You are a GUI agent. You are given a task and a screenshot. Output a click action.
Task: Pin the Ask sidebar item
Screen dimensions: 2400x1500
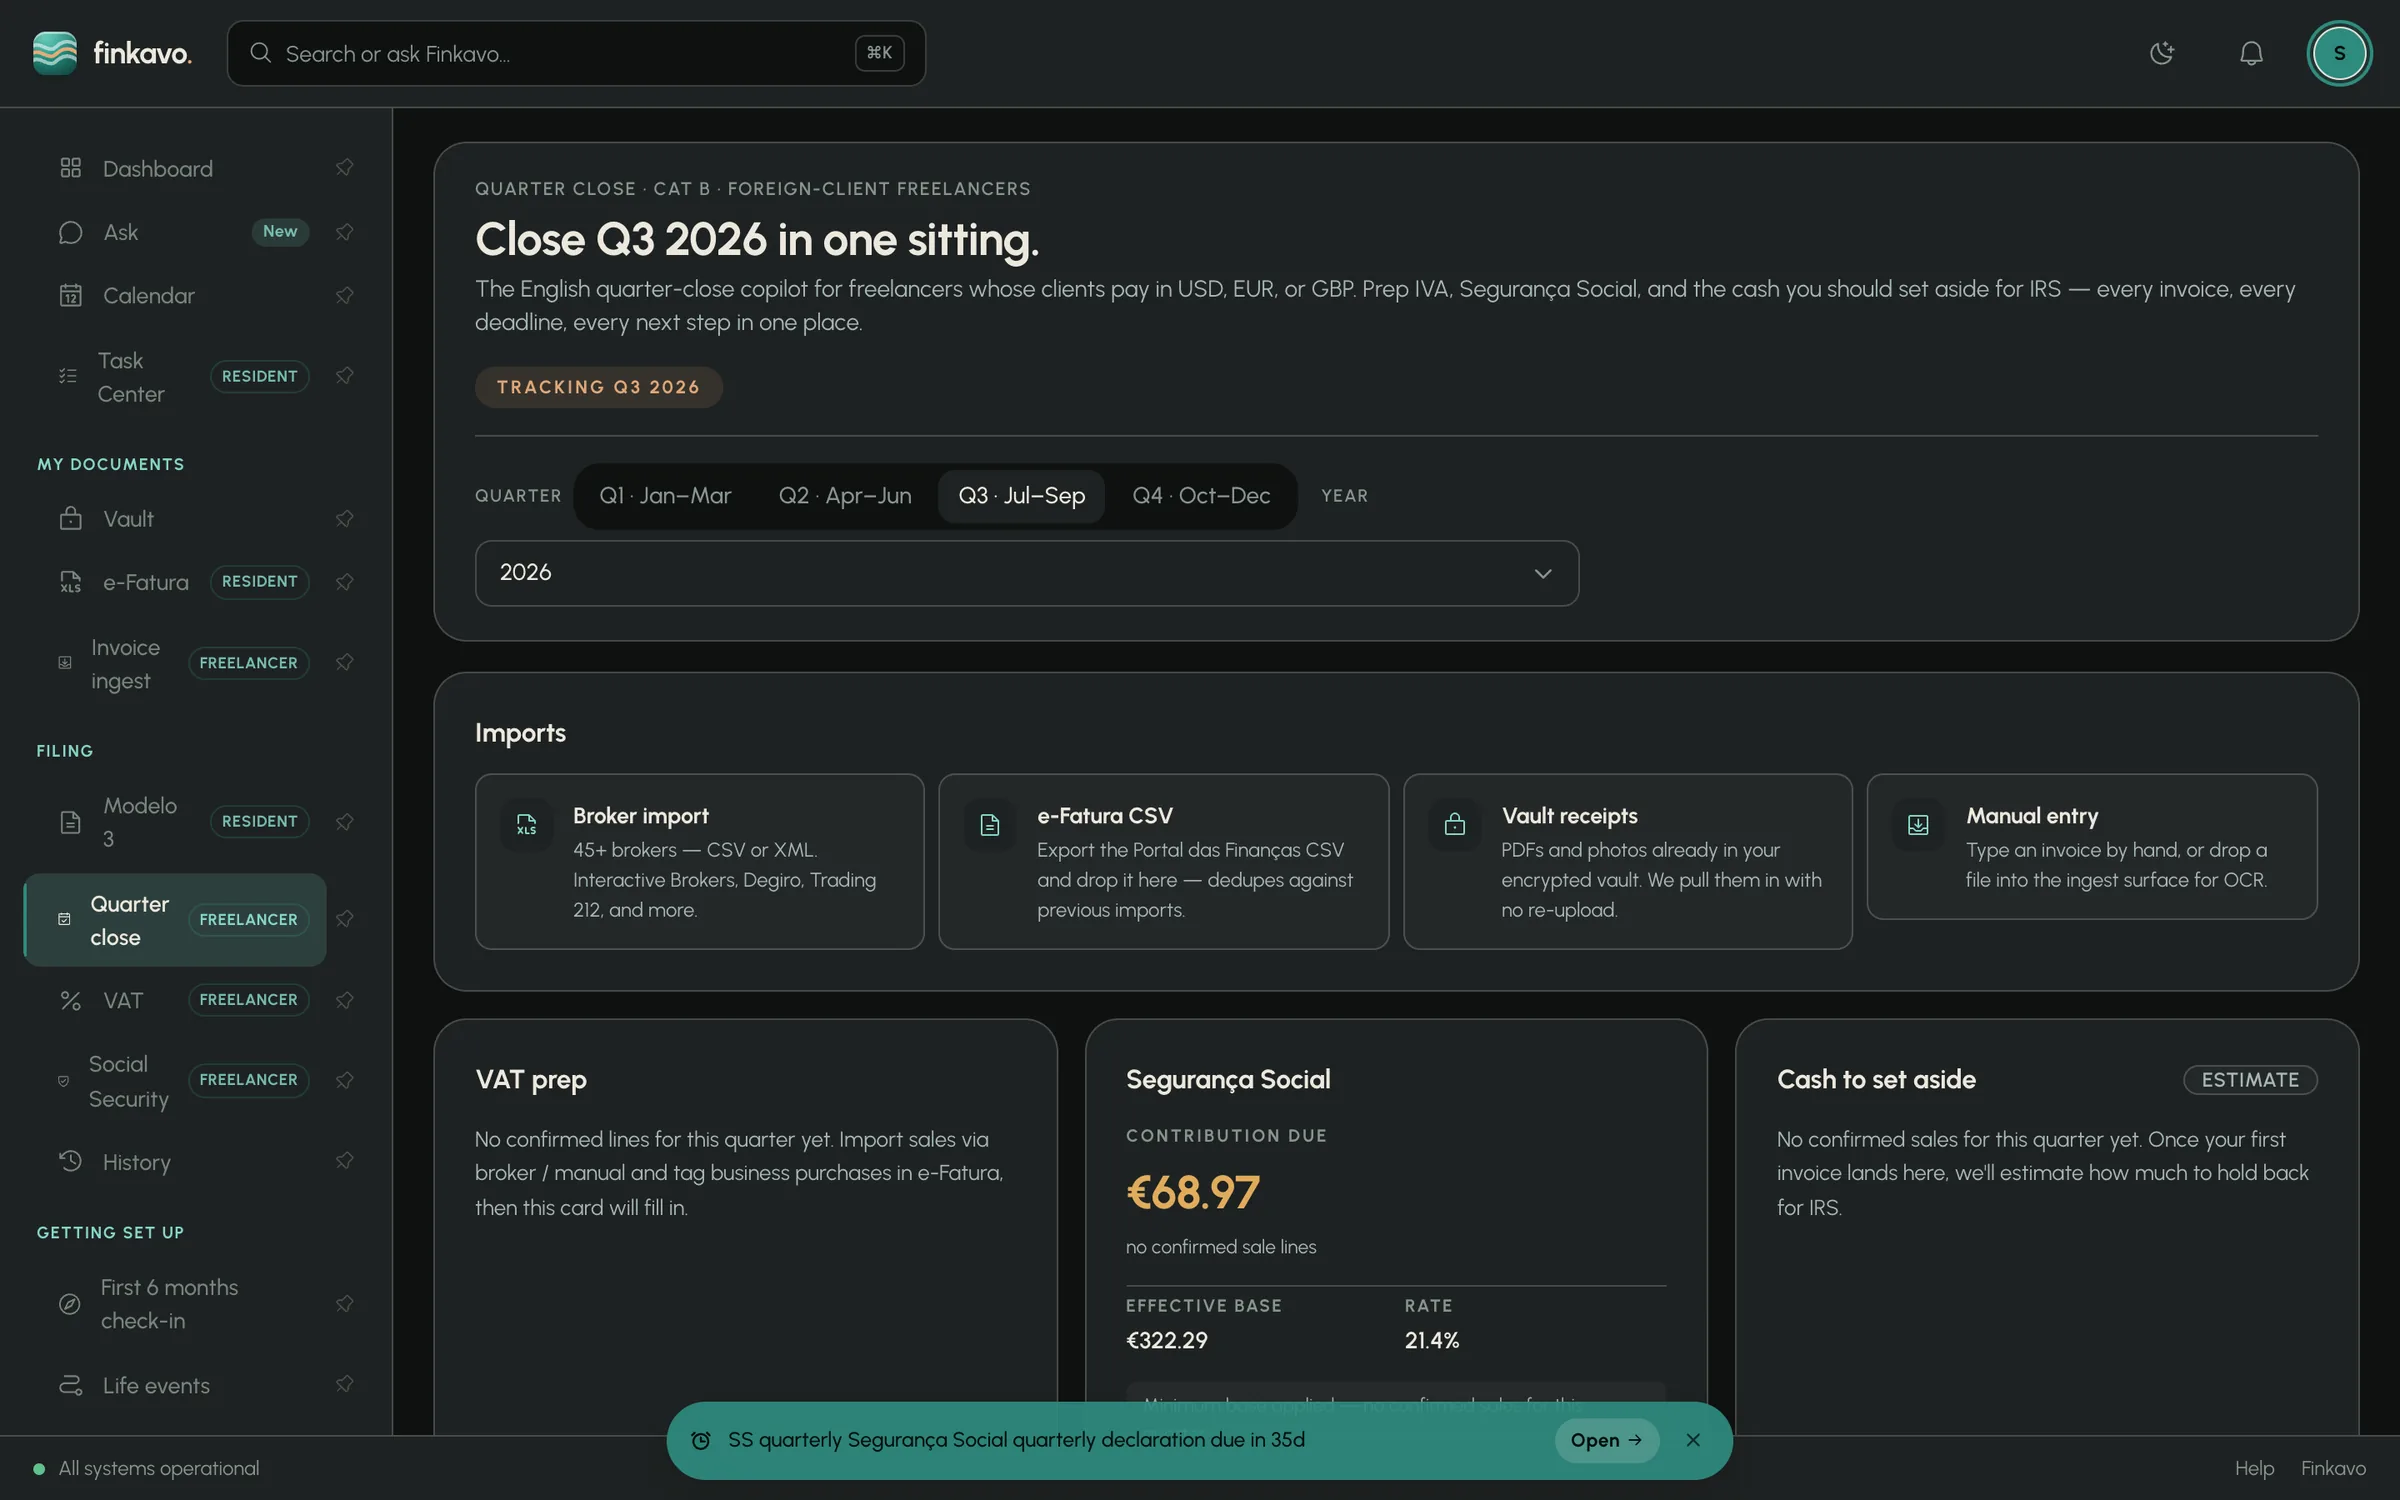(x=344, y=232)
